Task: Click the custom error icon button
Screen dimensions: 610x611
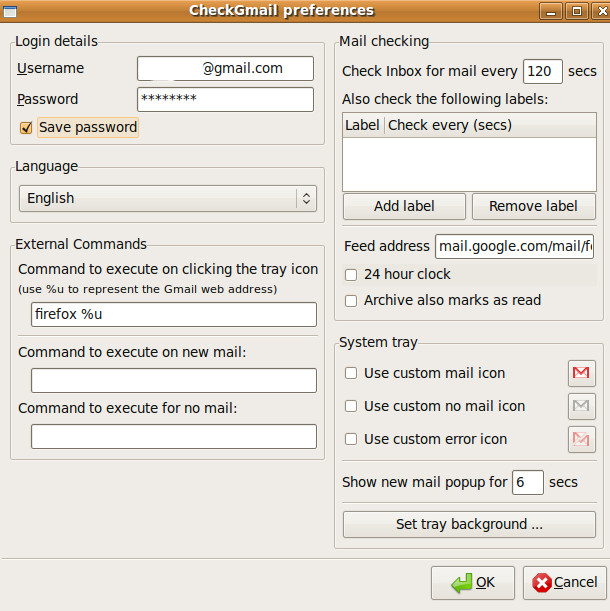Action: tap(582, 440)
